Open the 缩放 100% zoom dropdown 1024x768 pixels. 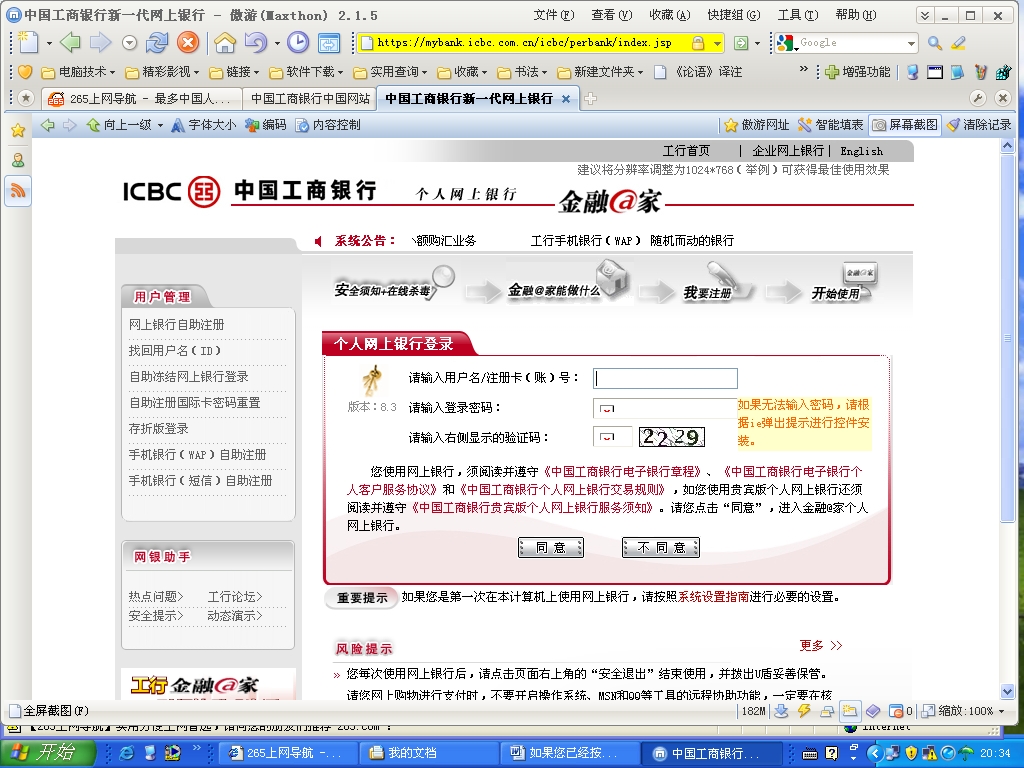pyautogui.click(x=1001, y=711)
